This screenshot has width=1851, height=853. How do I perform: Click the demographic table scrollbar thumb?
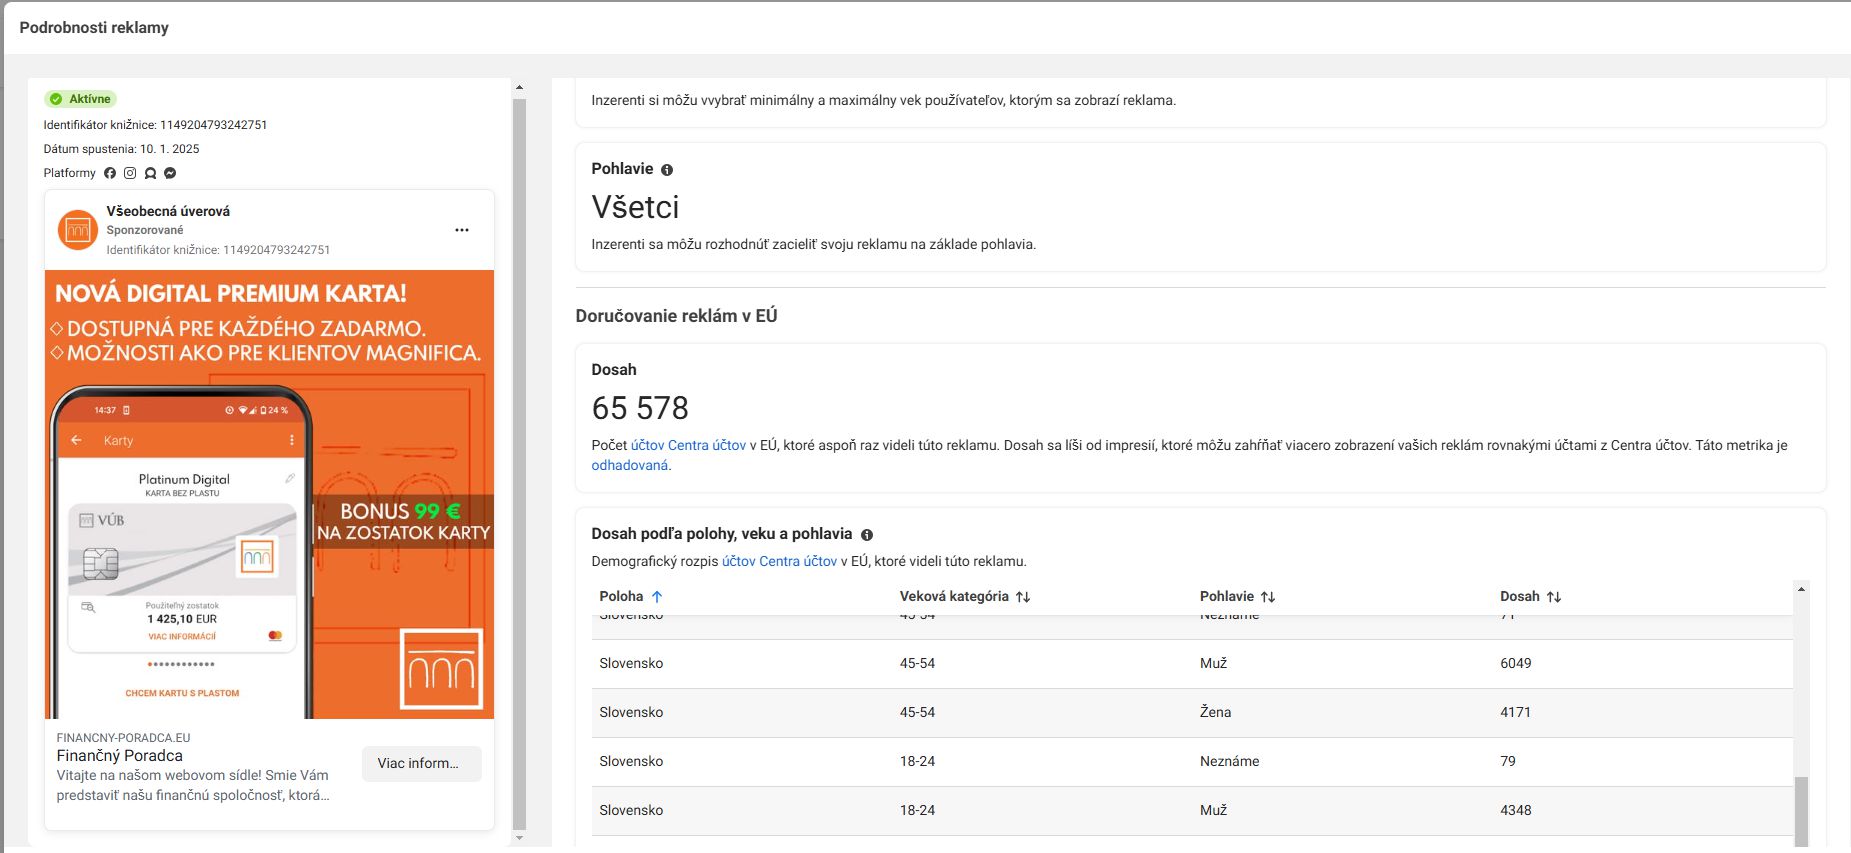pos(1801,812)
